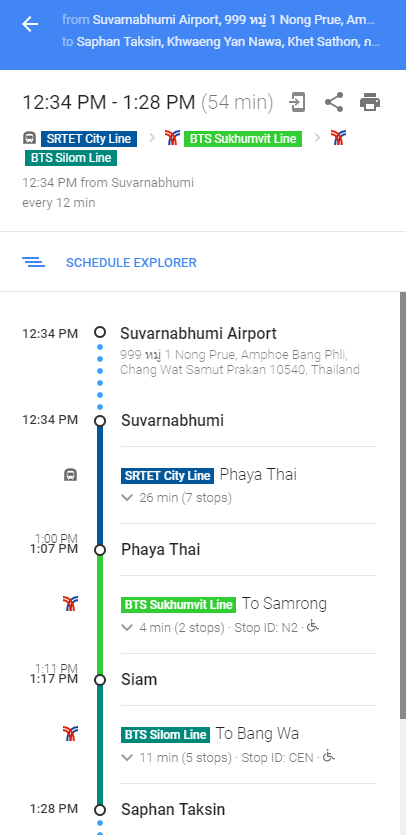Send directions to your phone icon
Image resolution: width=406 pixels, height=835 pixels.
(297, 102)
